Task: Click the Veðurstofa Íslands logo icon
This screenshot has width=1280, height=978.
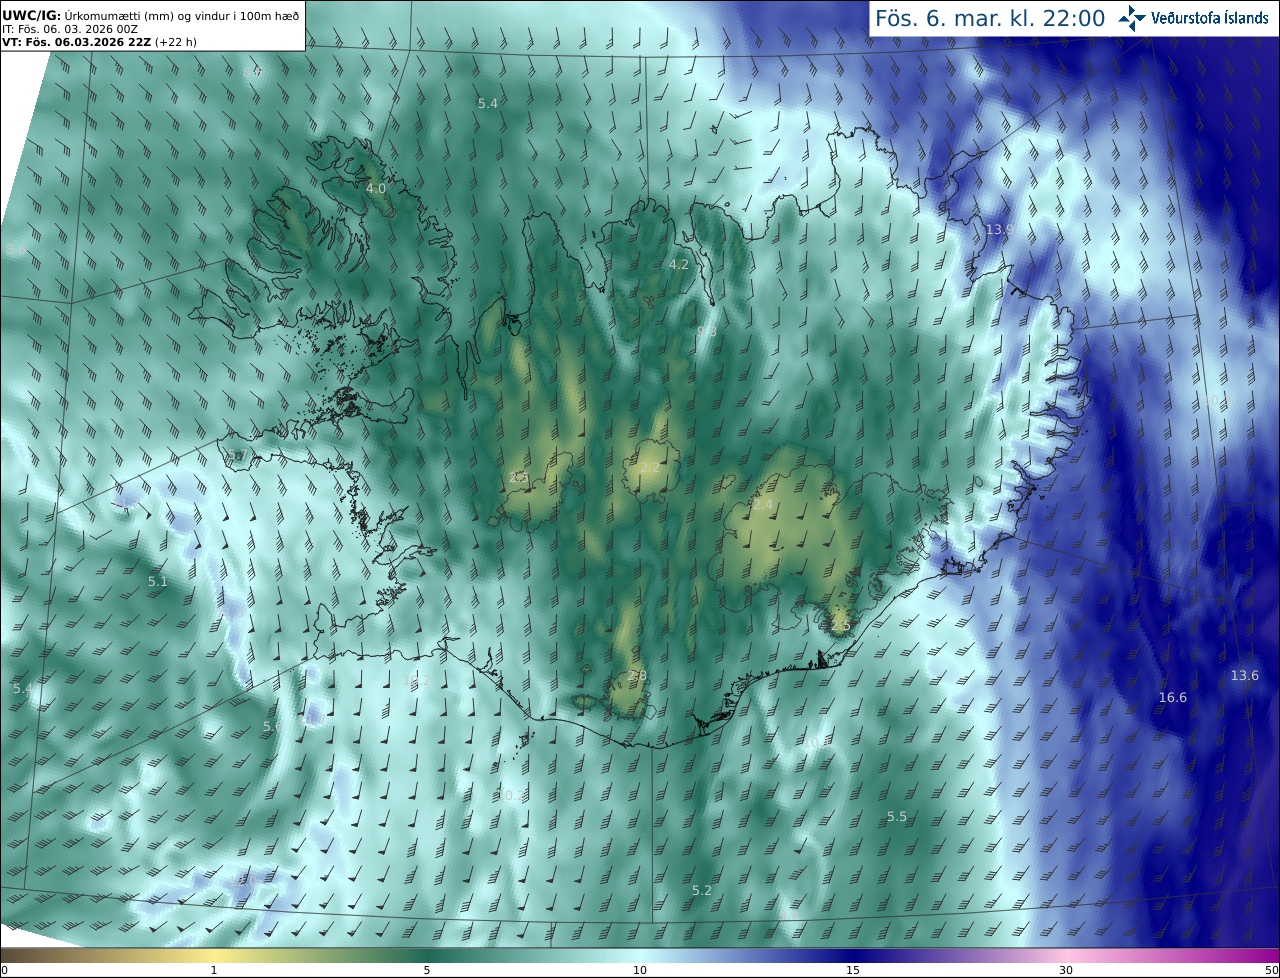Action: coord(1133,18)
